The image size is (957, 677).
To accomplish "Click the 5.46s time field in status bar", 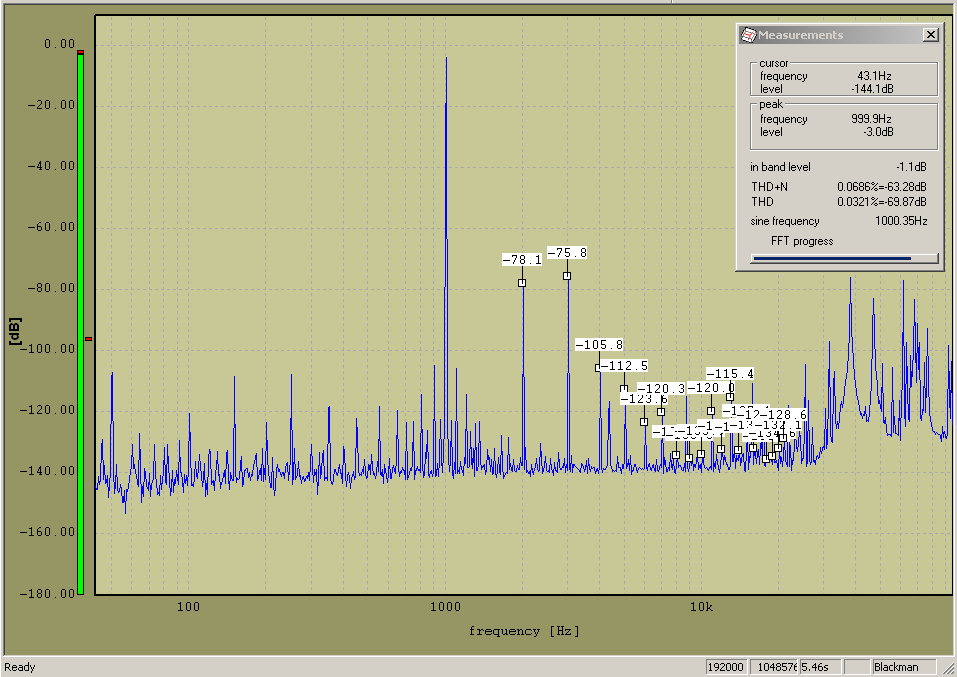I will point(820,667).
